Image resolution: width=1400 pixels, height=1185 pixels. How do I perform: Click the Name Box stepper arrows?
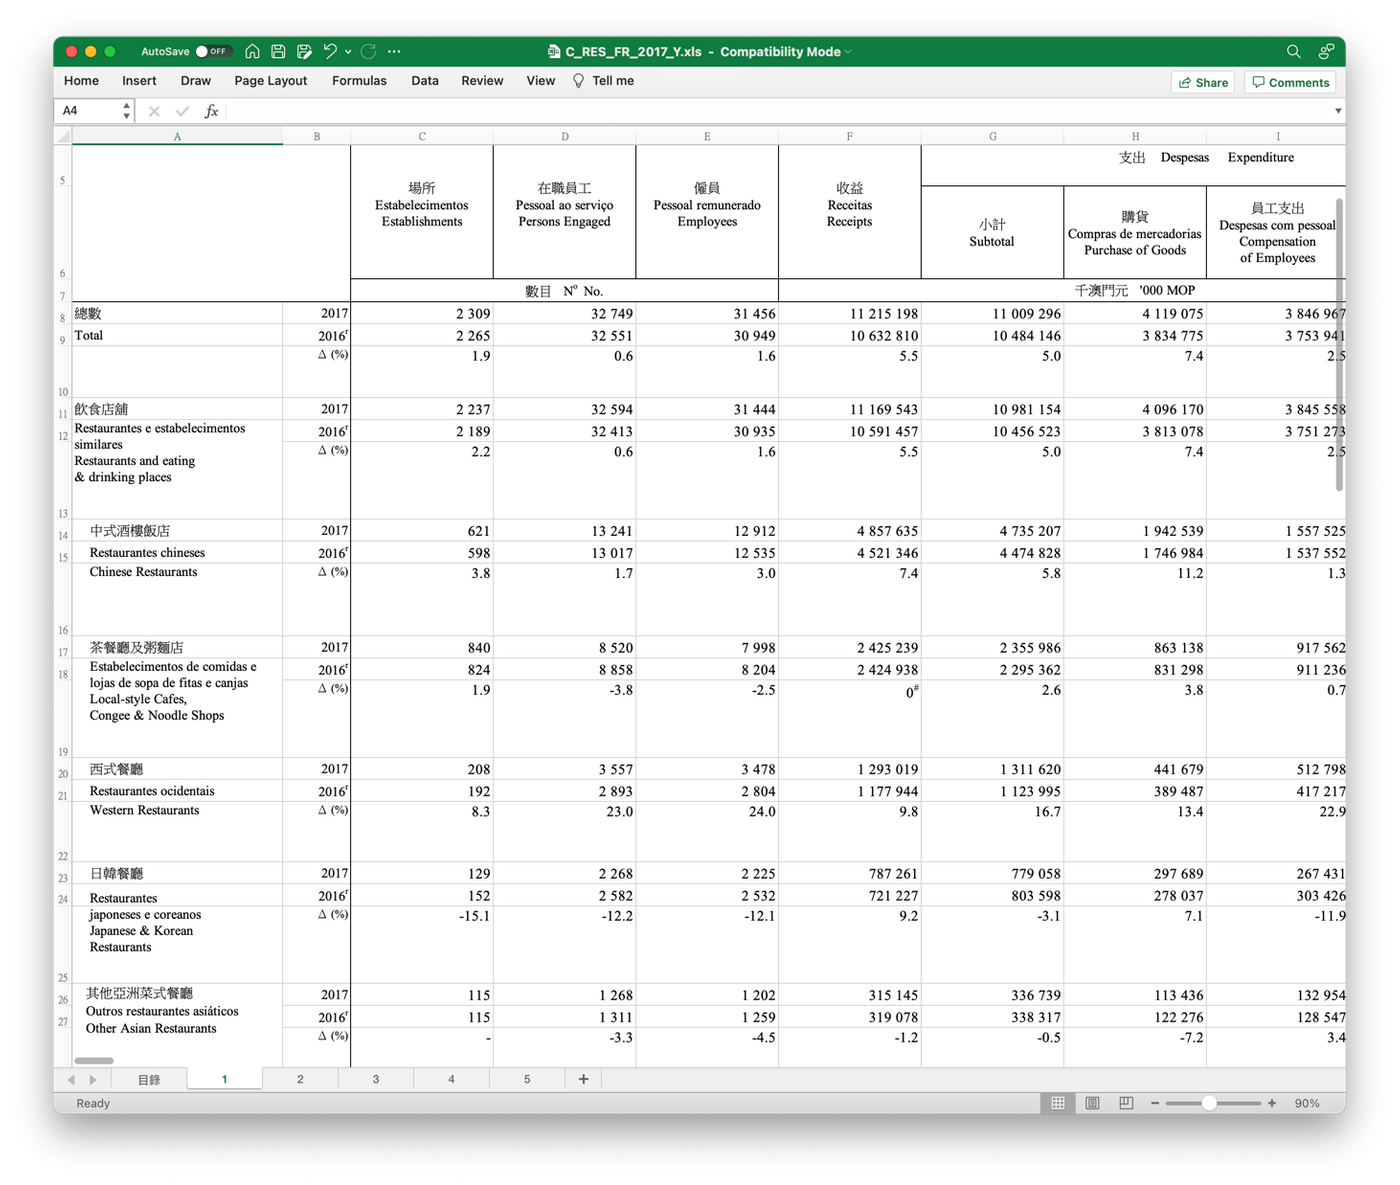pos(126,111)
